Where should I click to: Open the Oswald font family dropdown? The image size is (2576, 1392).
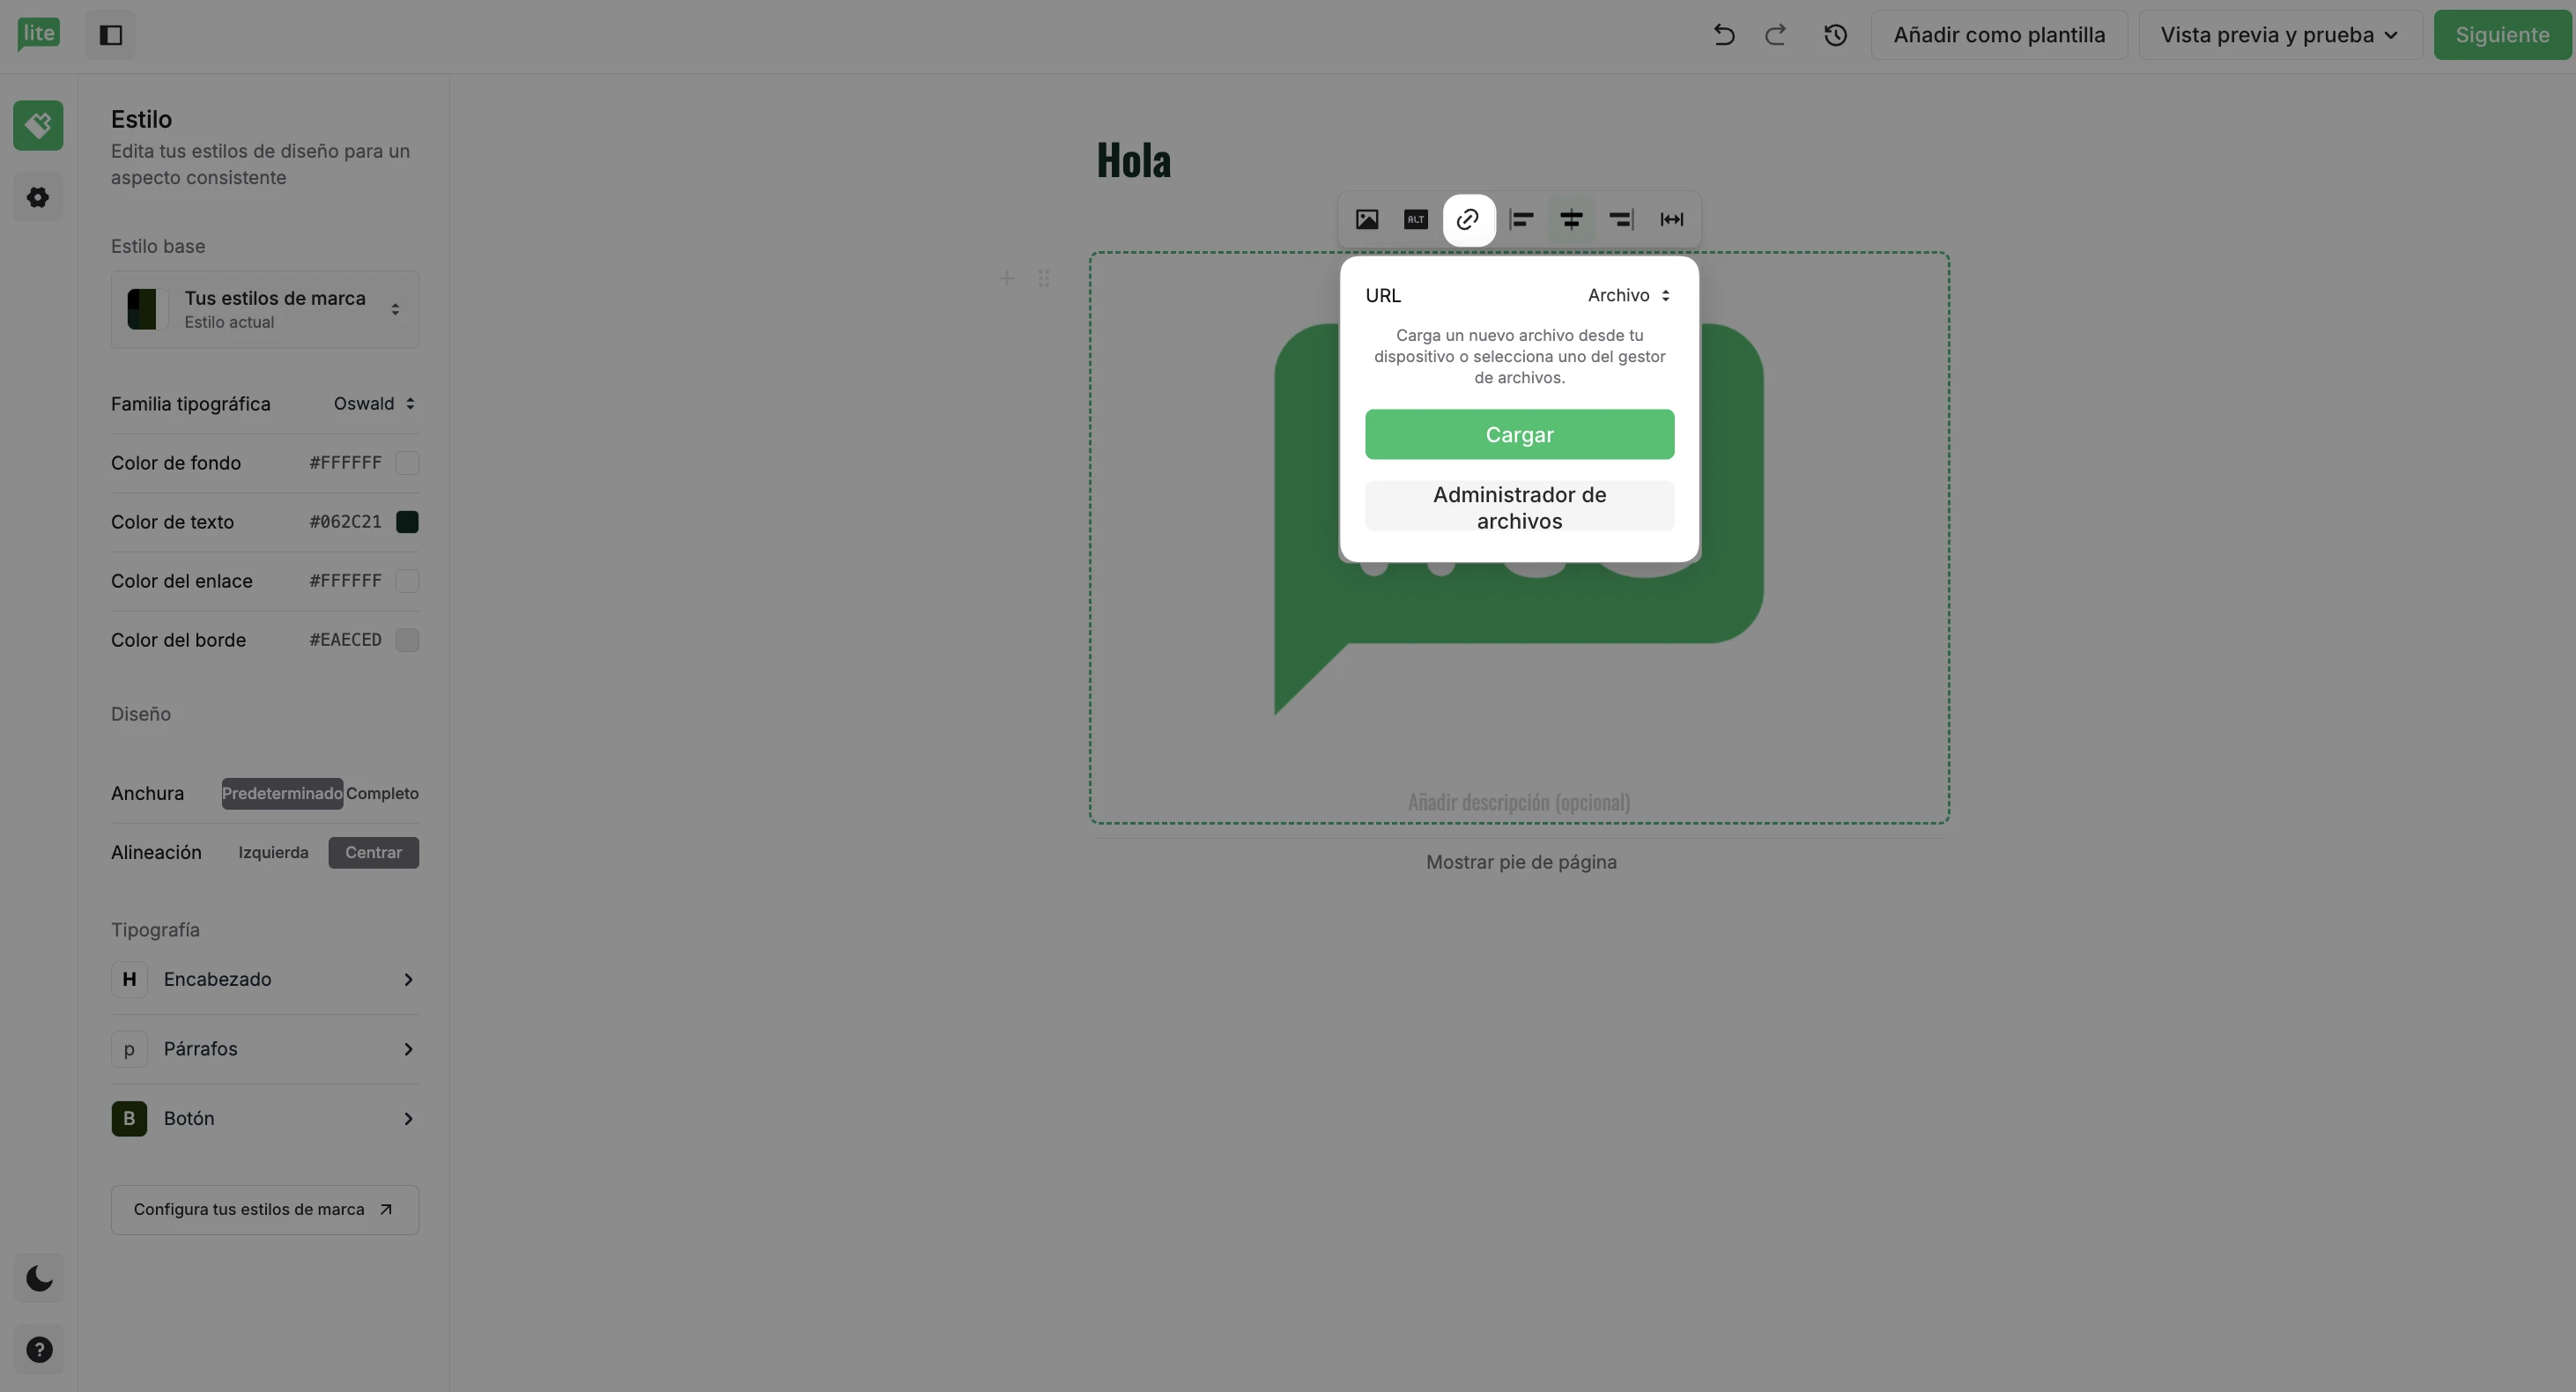point(374,404)
